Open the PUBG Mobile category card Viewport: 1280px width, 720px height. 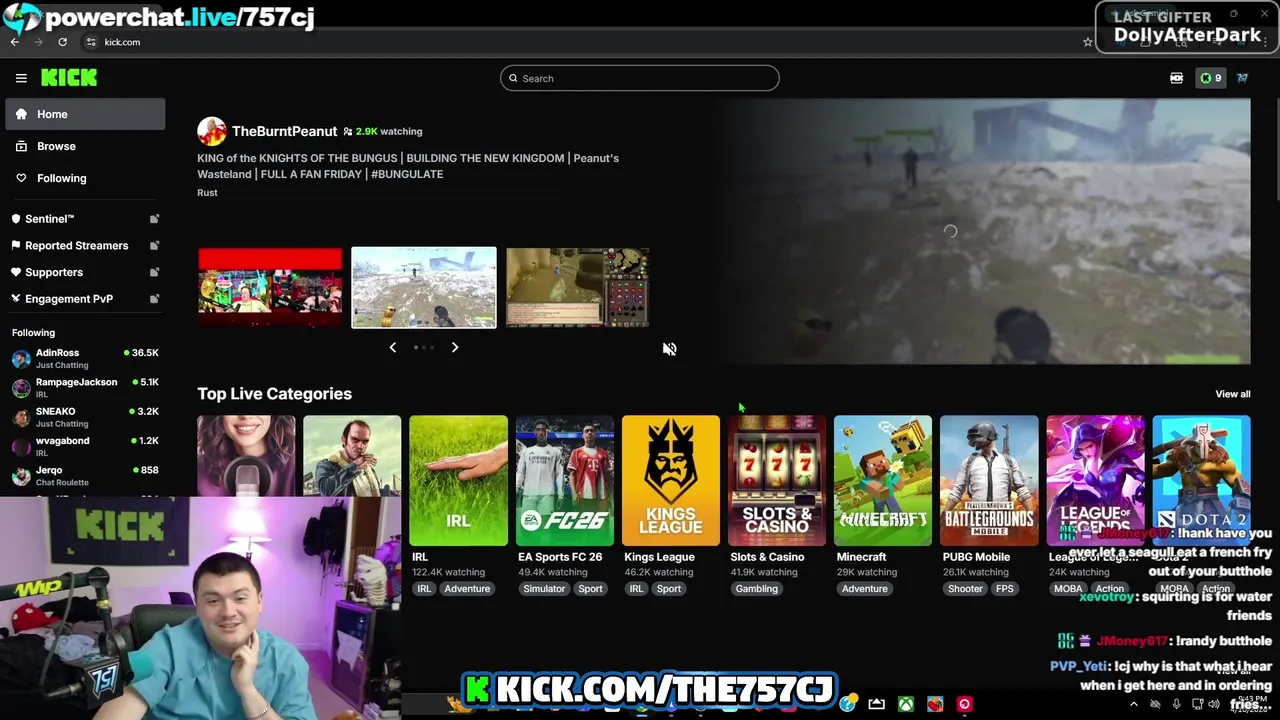point(988,481)
